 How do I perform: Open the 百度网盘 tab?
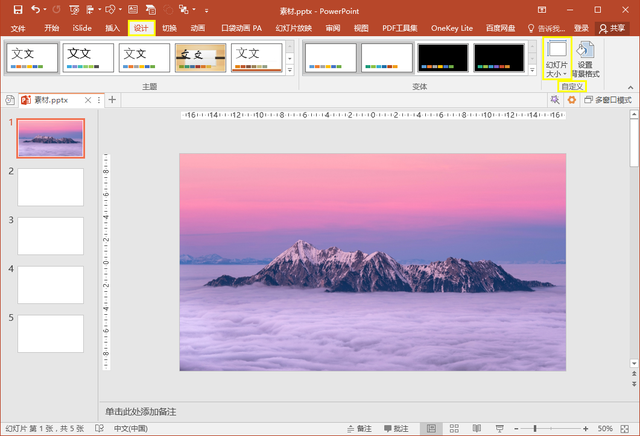(500, 28)
